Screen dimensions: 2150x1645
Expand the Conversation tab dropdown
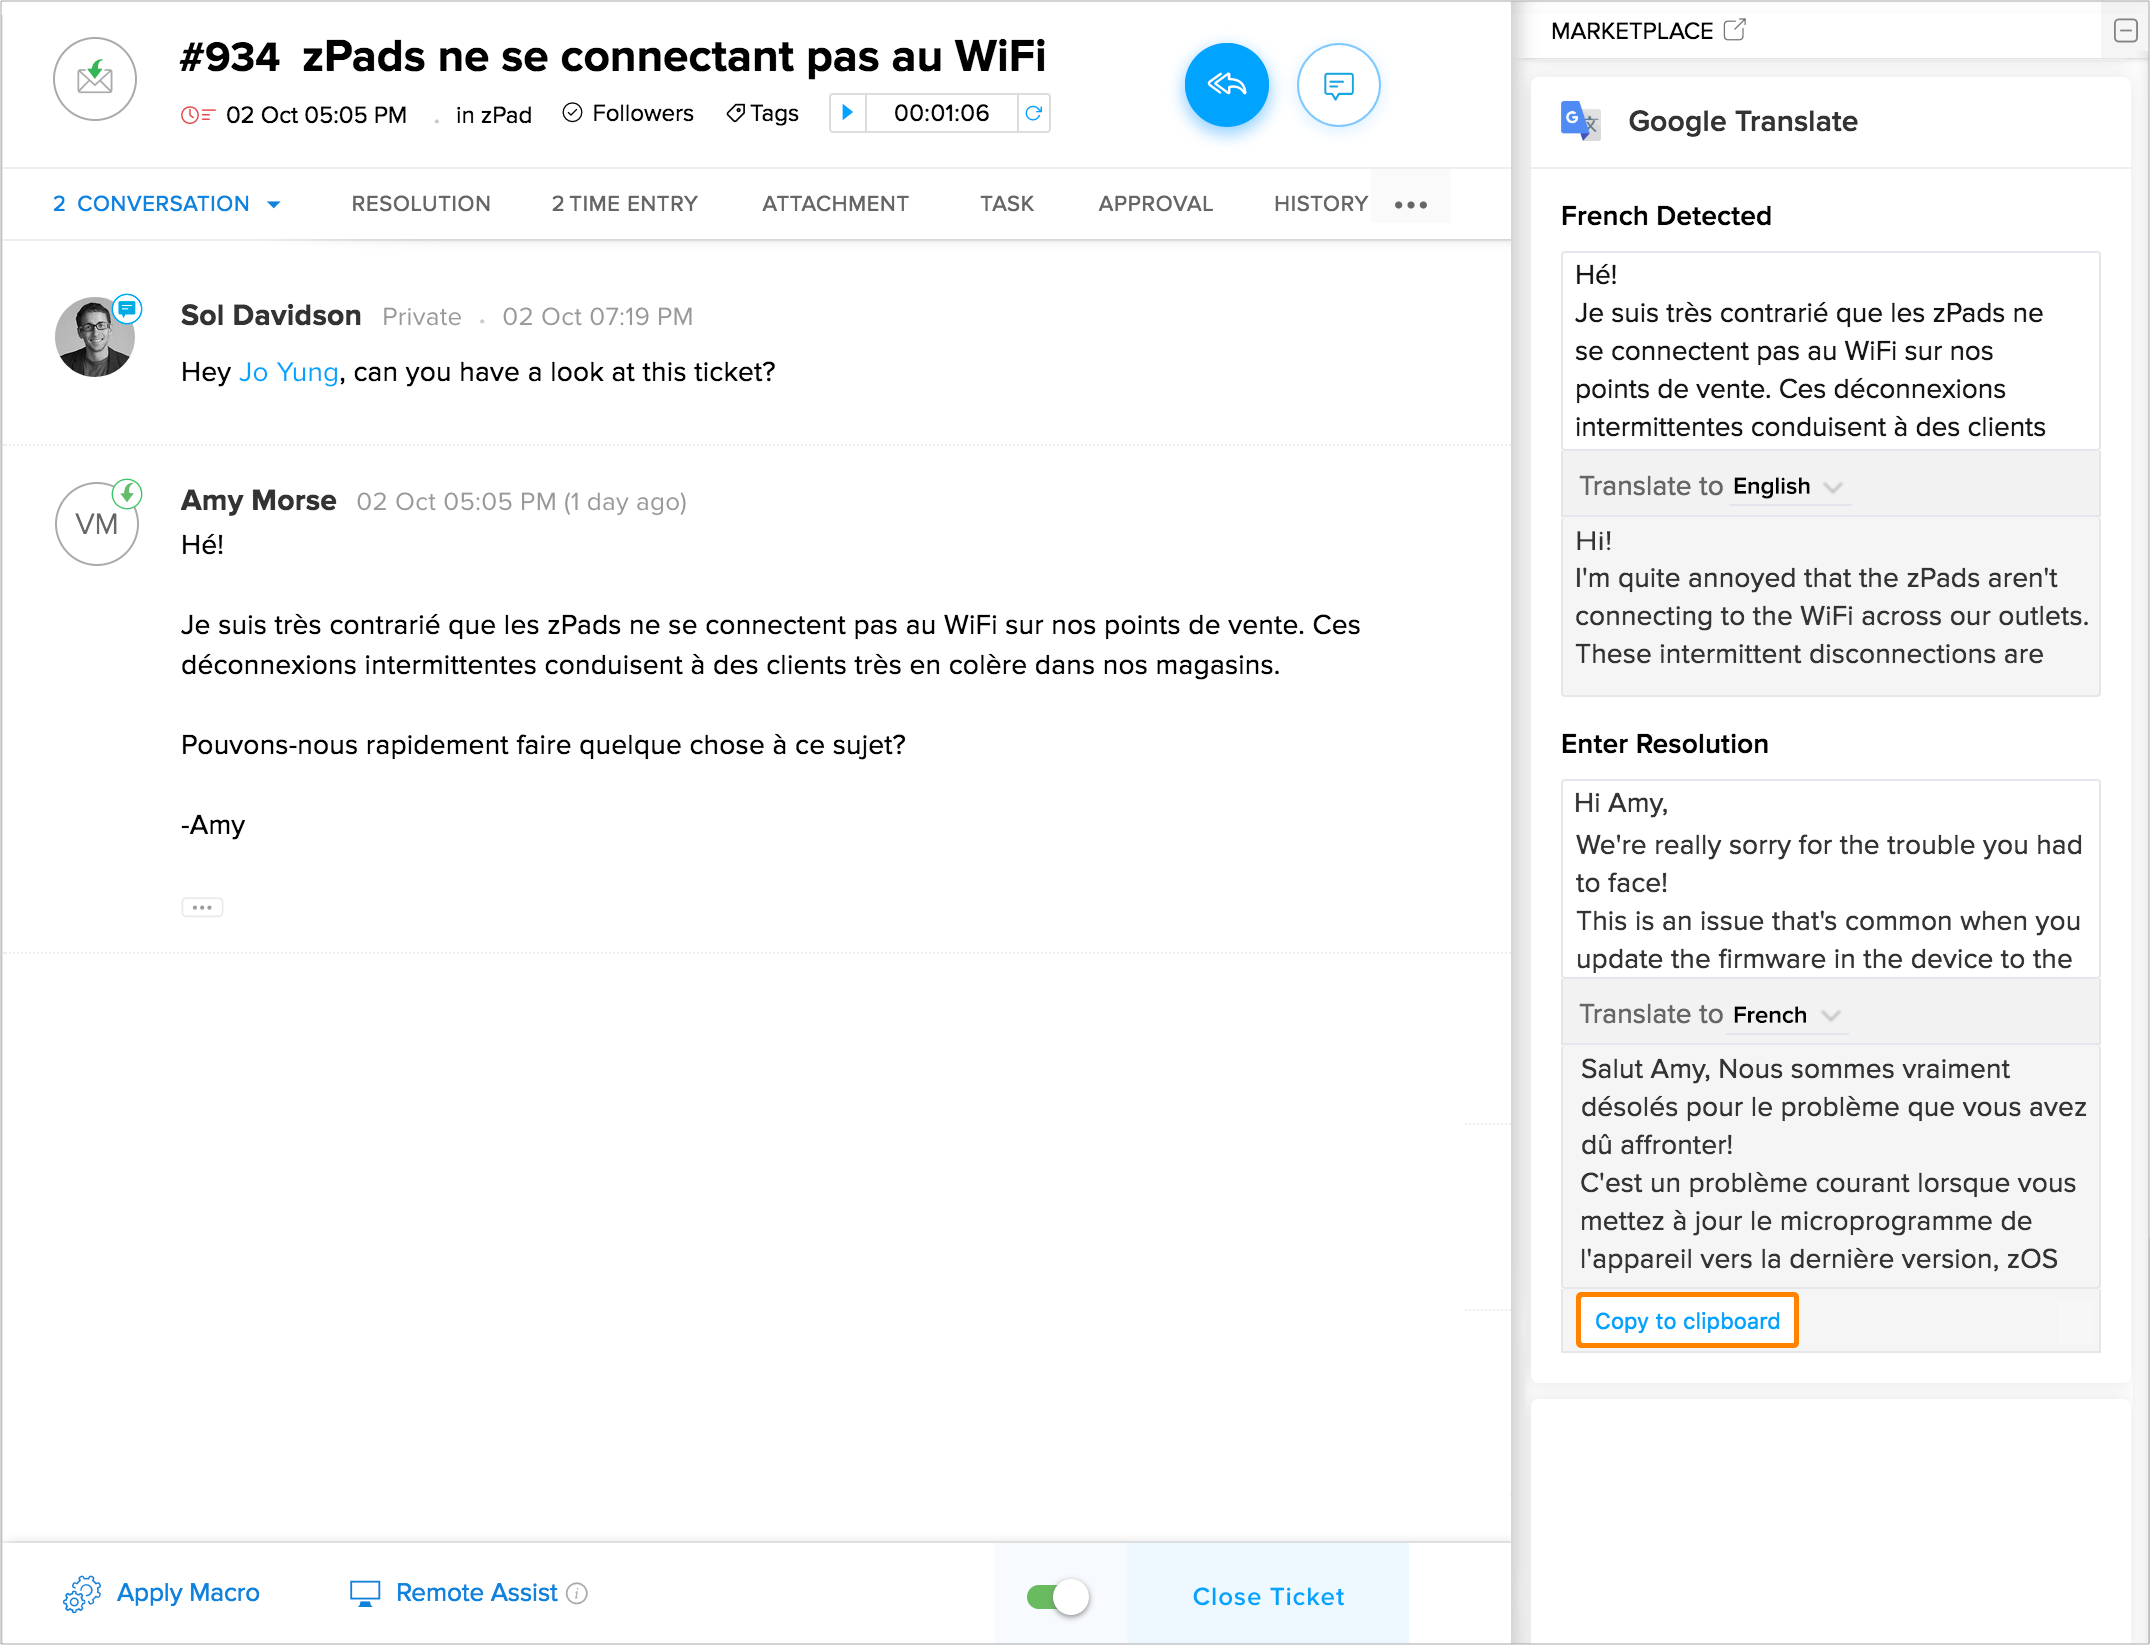click(x=274, y=204)
